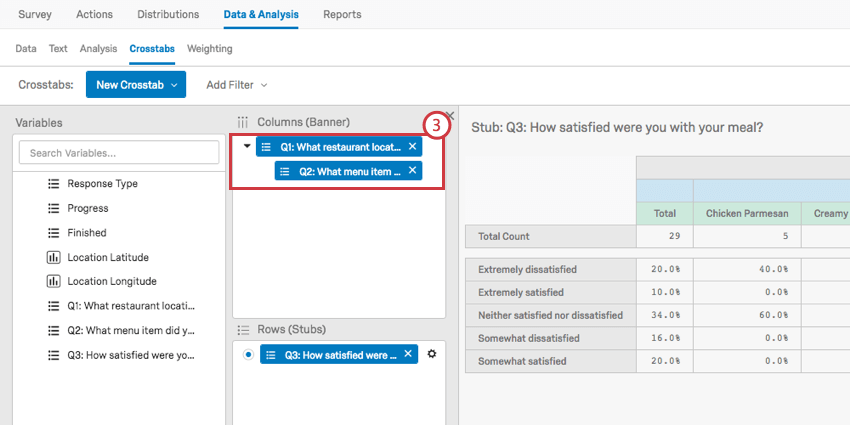Click the list icon beside Response Type
Viewport: 850px width, 425px height.
click(x=53, y=184)
